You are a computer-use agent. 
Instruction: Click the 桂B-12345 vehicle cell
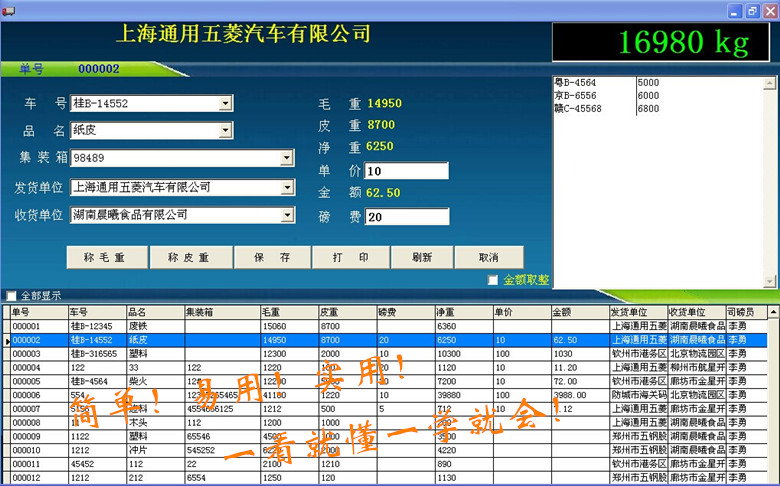click(97, 326)
